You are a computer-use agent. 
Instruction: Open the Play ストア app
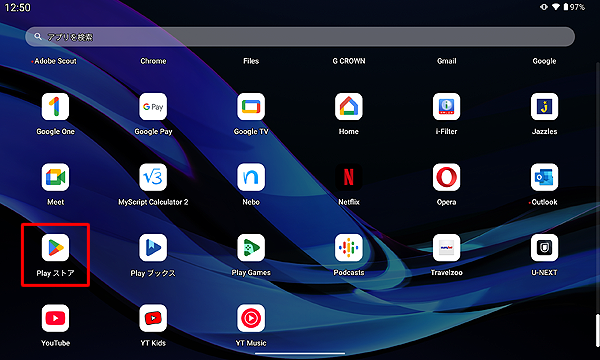coord(55,248)
